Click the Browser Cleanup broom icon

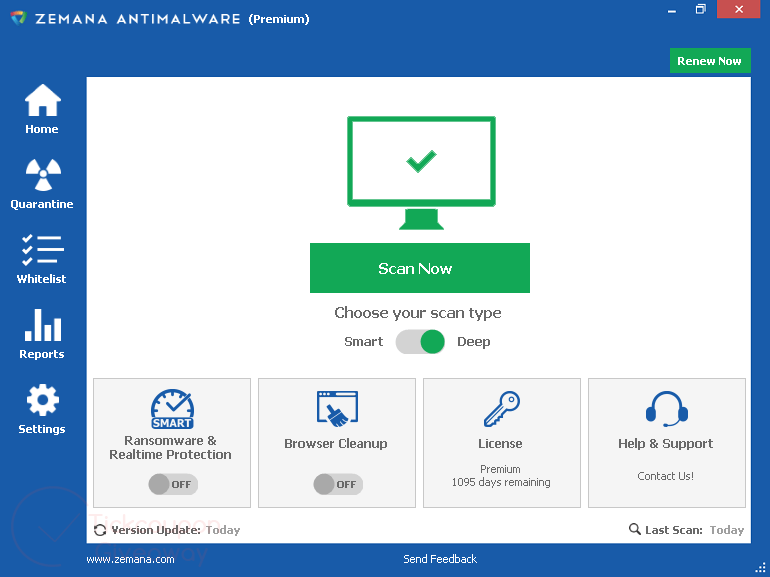click(x=337, y=409)
